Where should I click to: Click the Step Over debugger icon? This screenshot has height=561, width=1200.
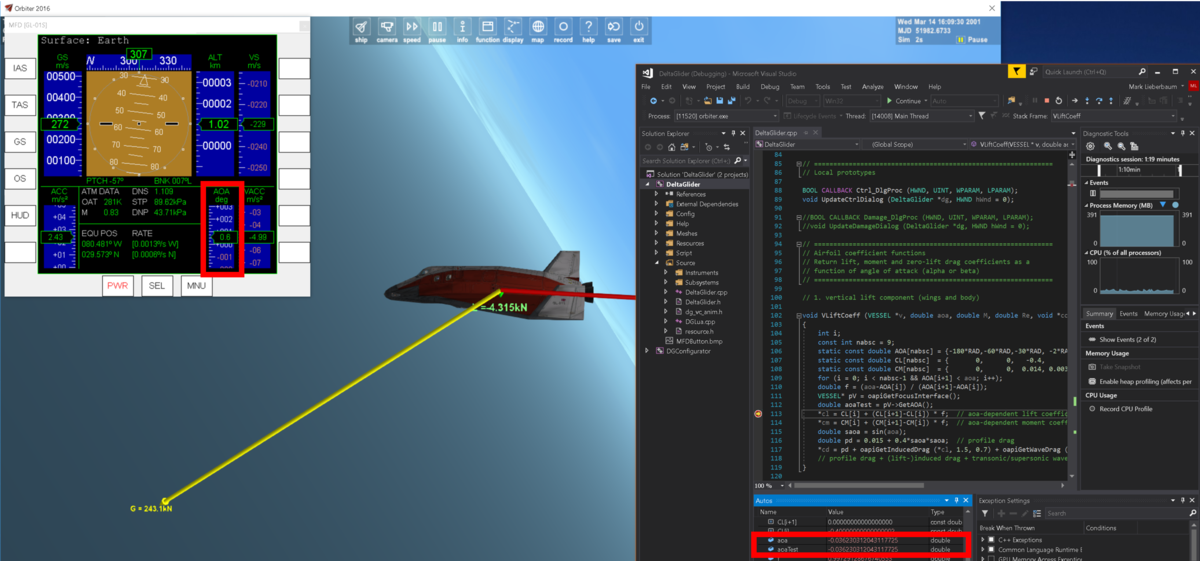(1099, 101)
